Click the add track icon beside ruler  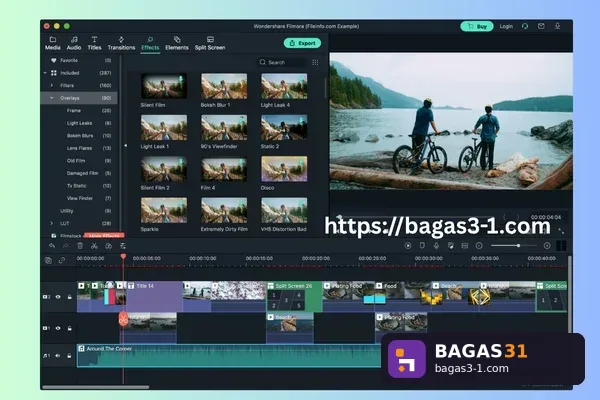click(x=48, y=260)
